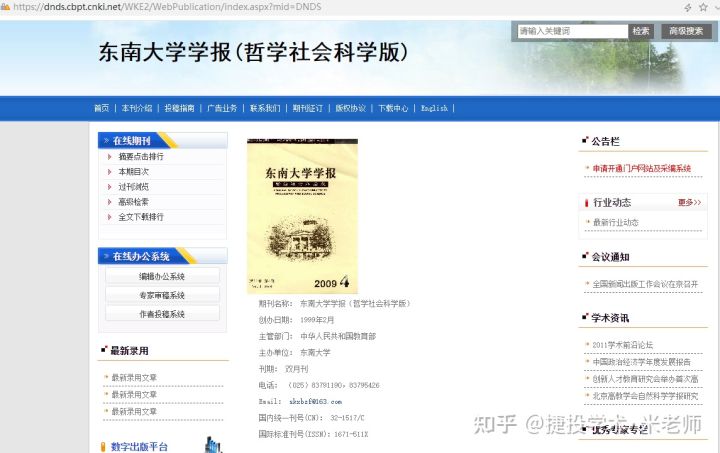
Task: Click the 国内统一刊号 32-1517/C text
Action: click(311, 418)
